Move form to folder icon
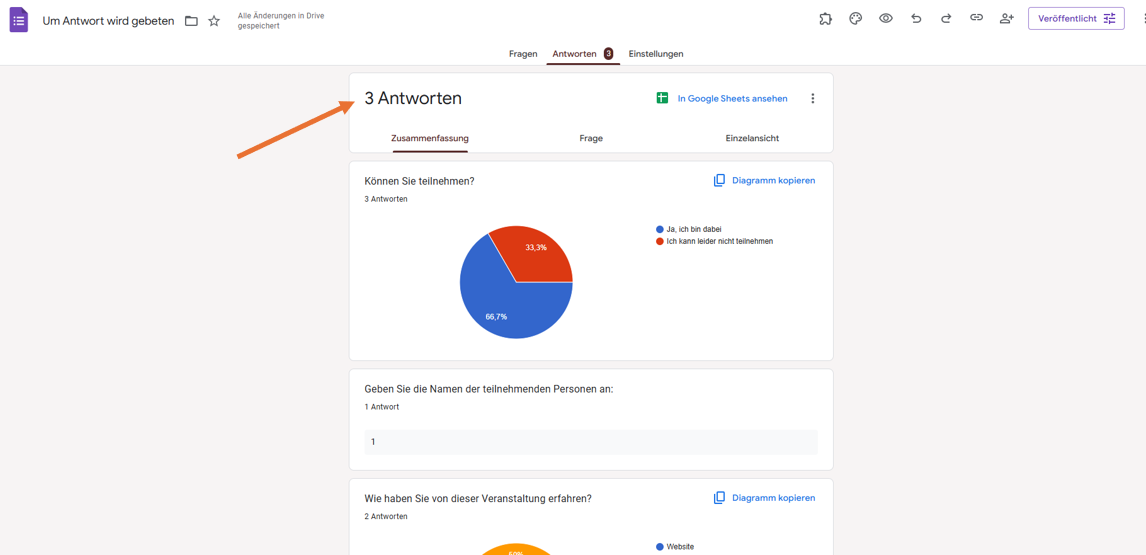1146x555 pixels. pos(191,21)
